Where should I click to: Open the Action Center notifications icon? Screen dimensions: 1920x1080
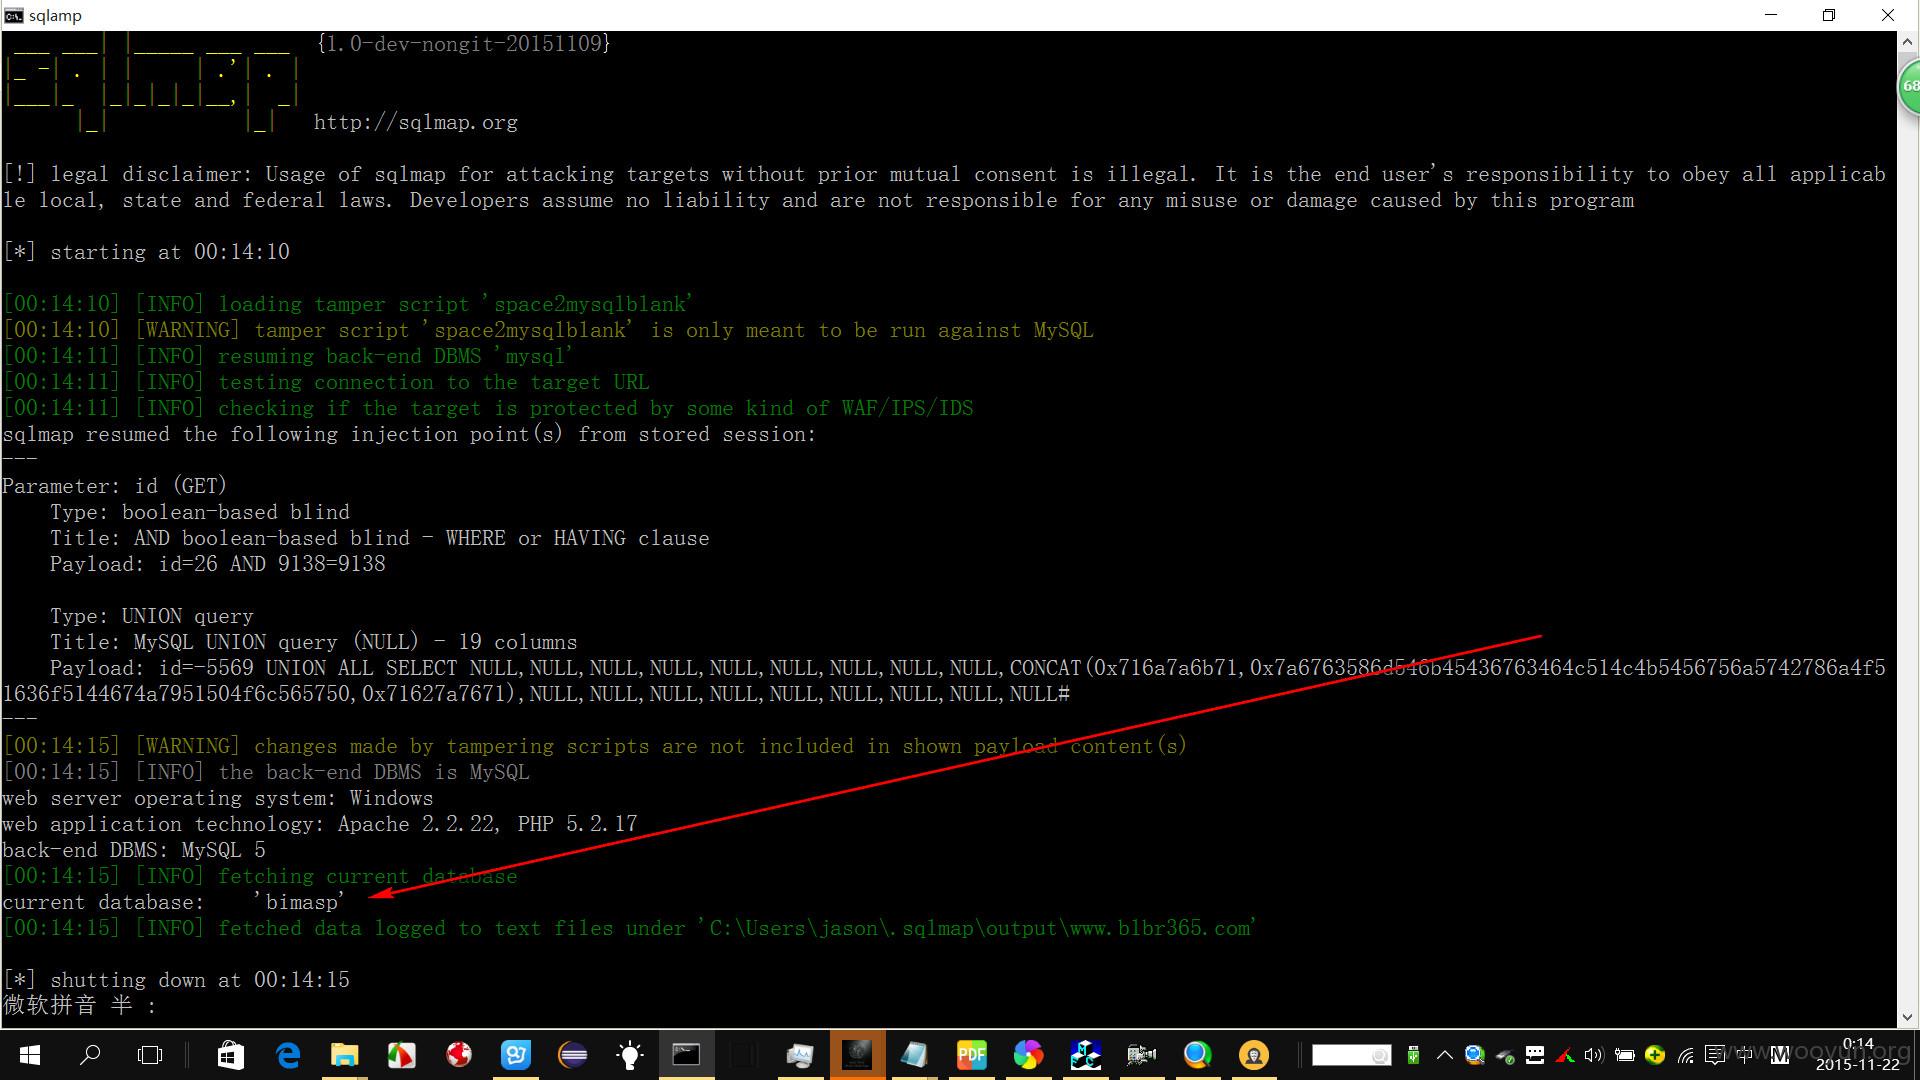(x=1716, y=1055)
